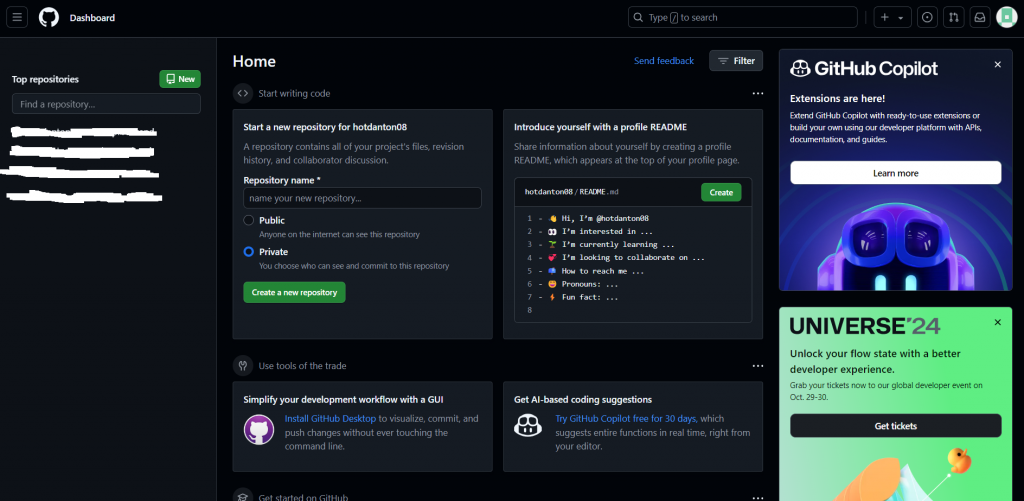Open the Pull requests icon in header
The image size is (1024, 501).
point(954,17)
